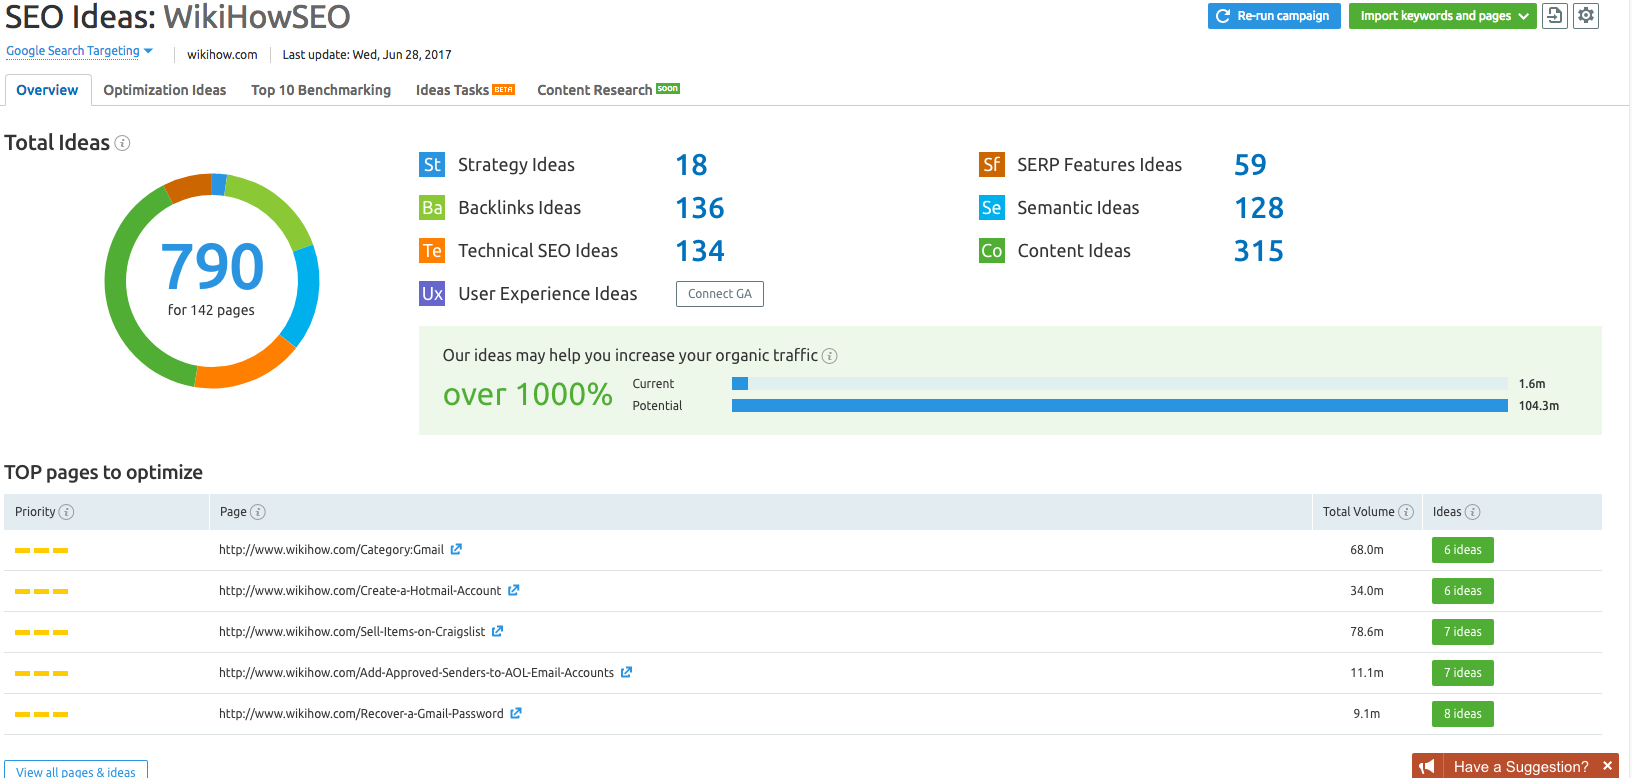
Task: Open Sell-Items-on-Craigslist external link icon
Action: (x=497, y=631)
